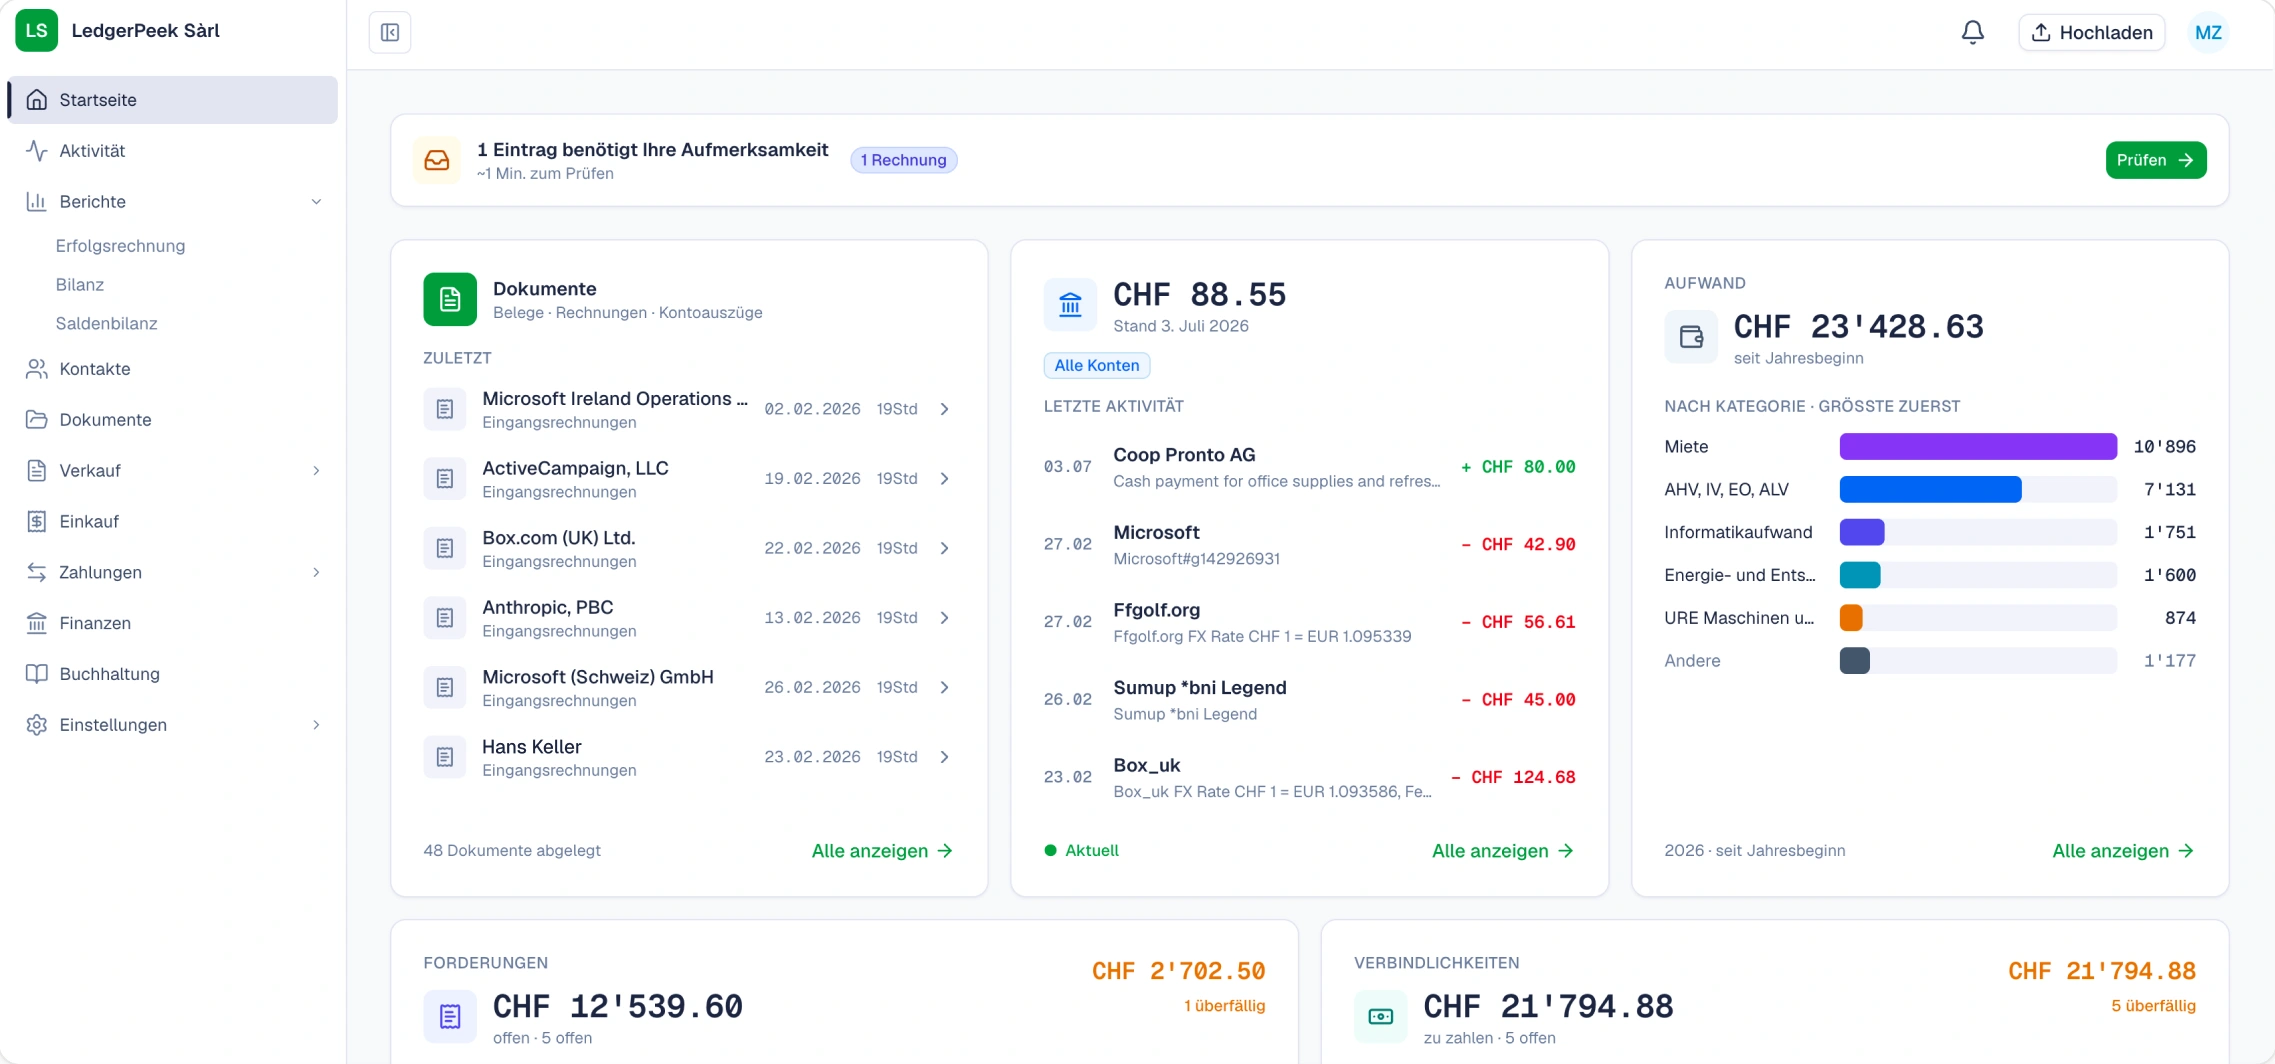Click the Verkauf document icon
This screenshot has width=2275, height=1064.
coord(37,471)
